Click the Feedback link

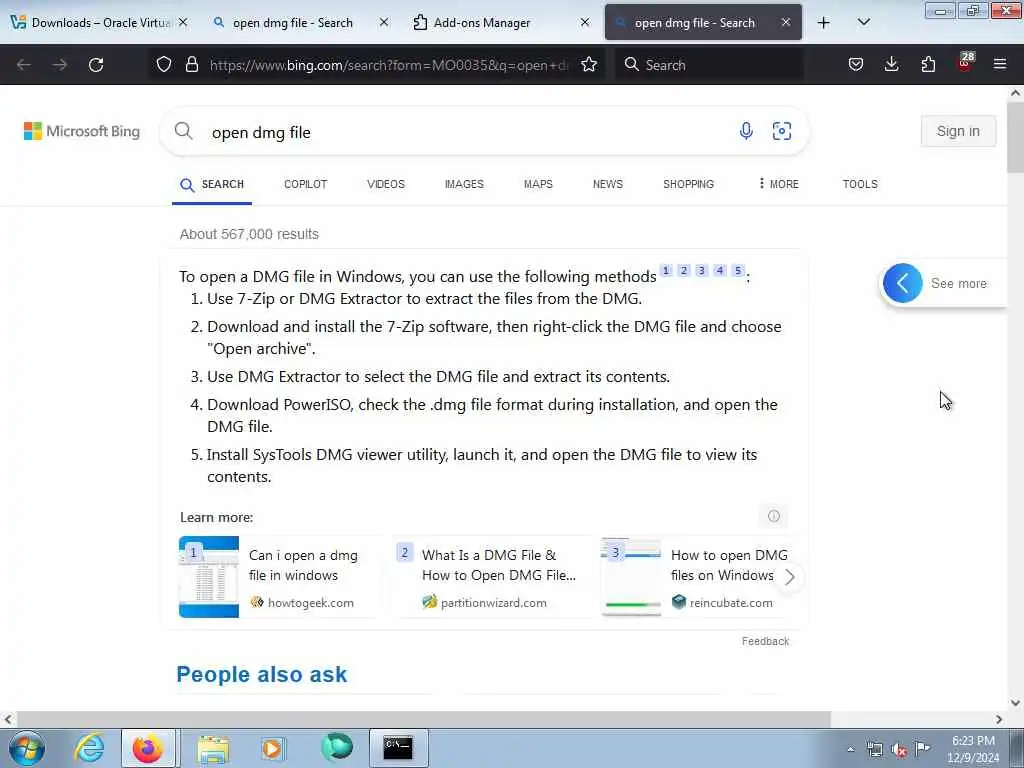[765, 641]
